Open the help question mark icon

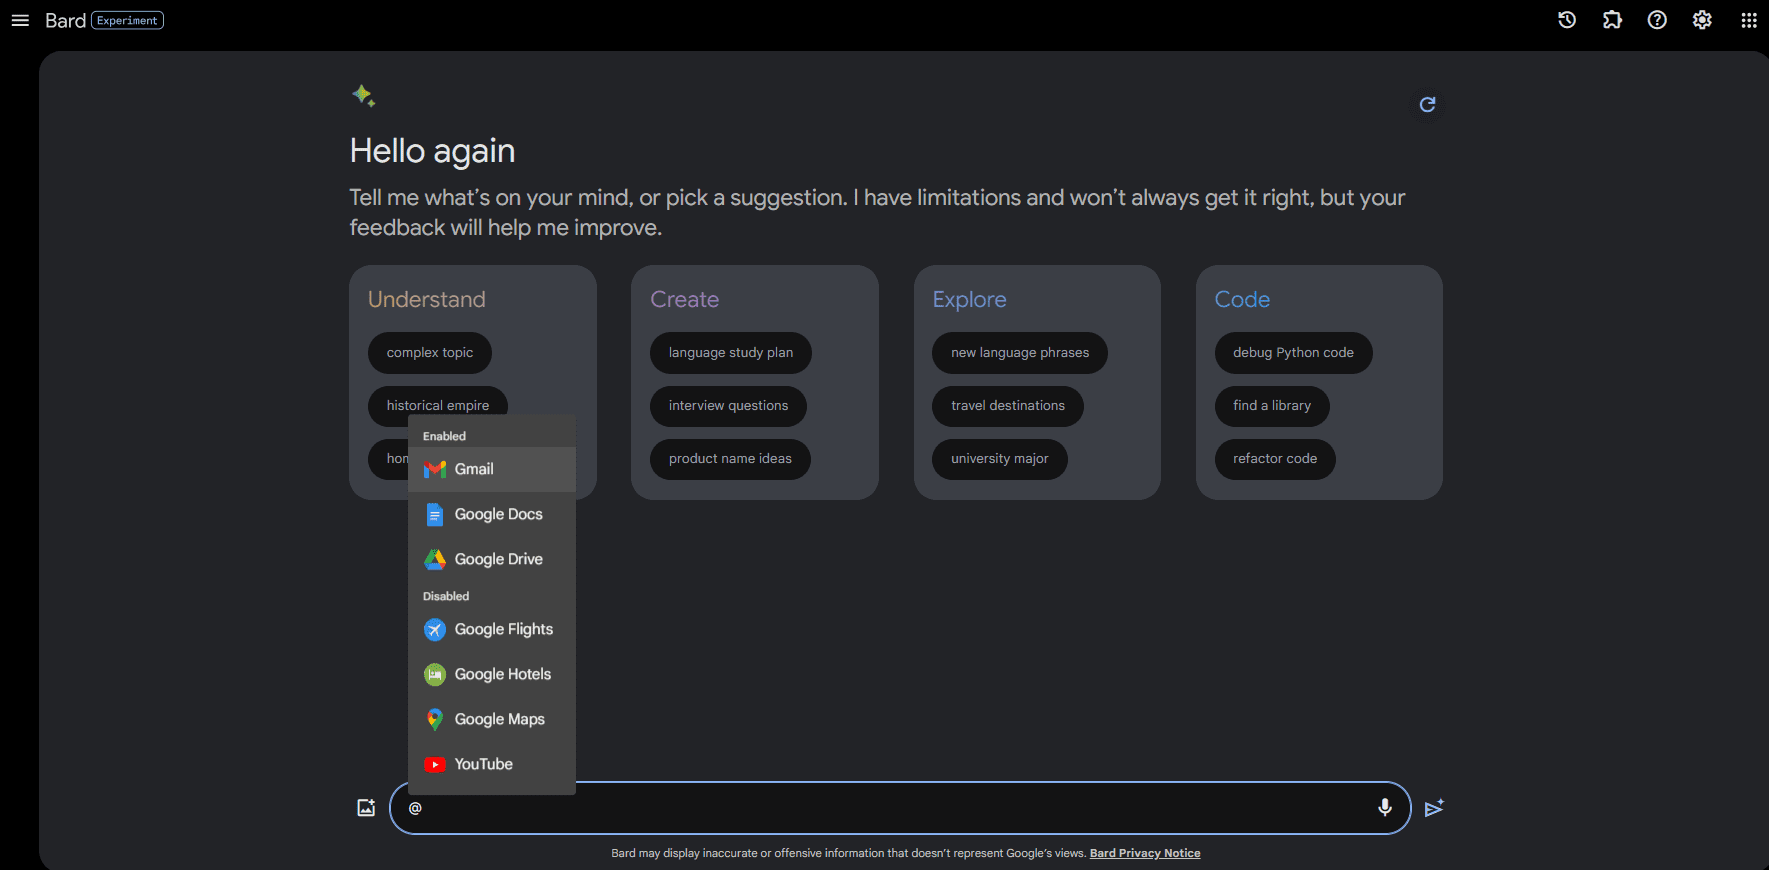click(x=1657, y=20)
